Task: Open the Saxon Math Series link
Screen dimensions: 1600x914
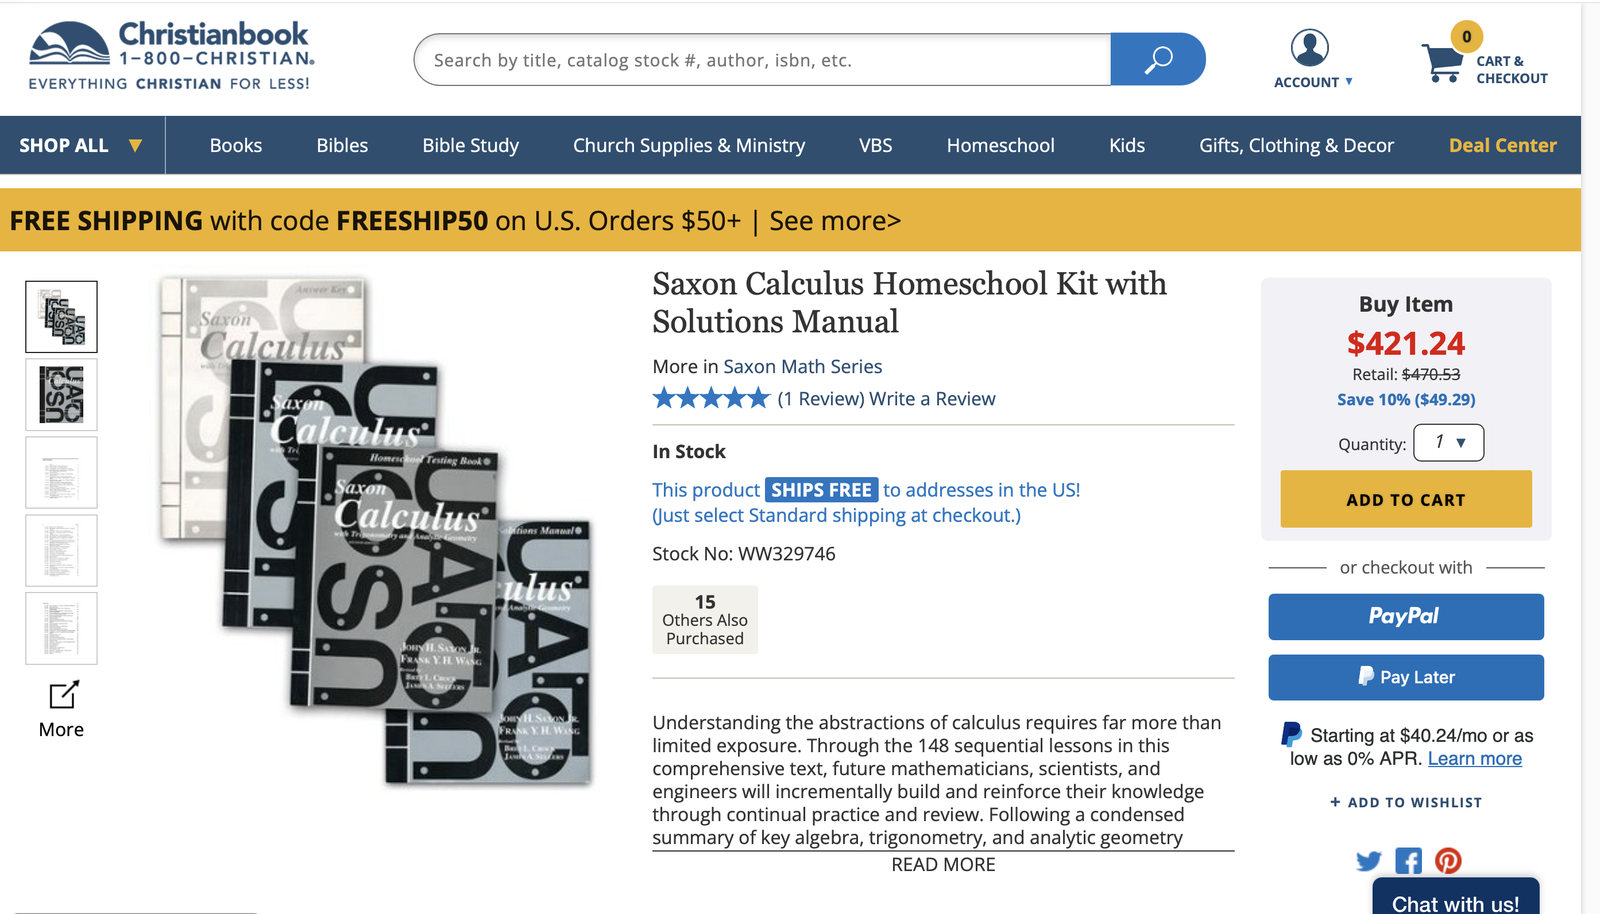Action: pyautogui.click(x=802, y=367)
